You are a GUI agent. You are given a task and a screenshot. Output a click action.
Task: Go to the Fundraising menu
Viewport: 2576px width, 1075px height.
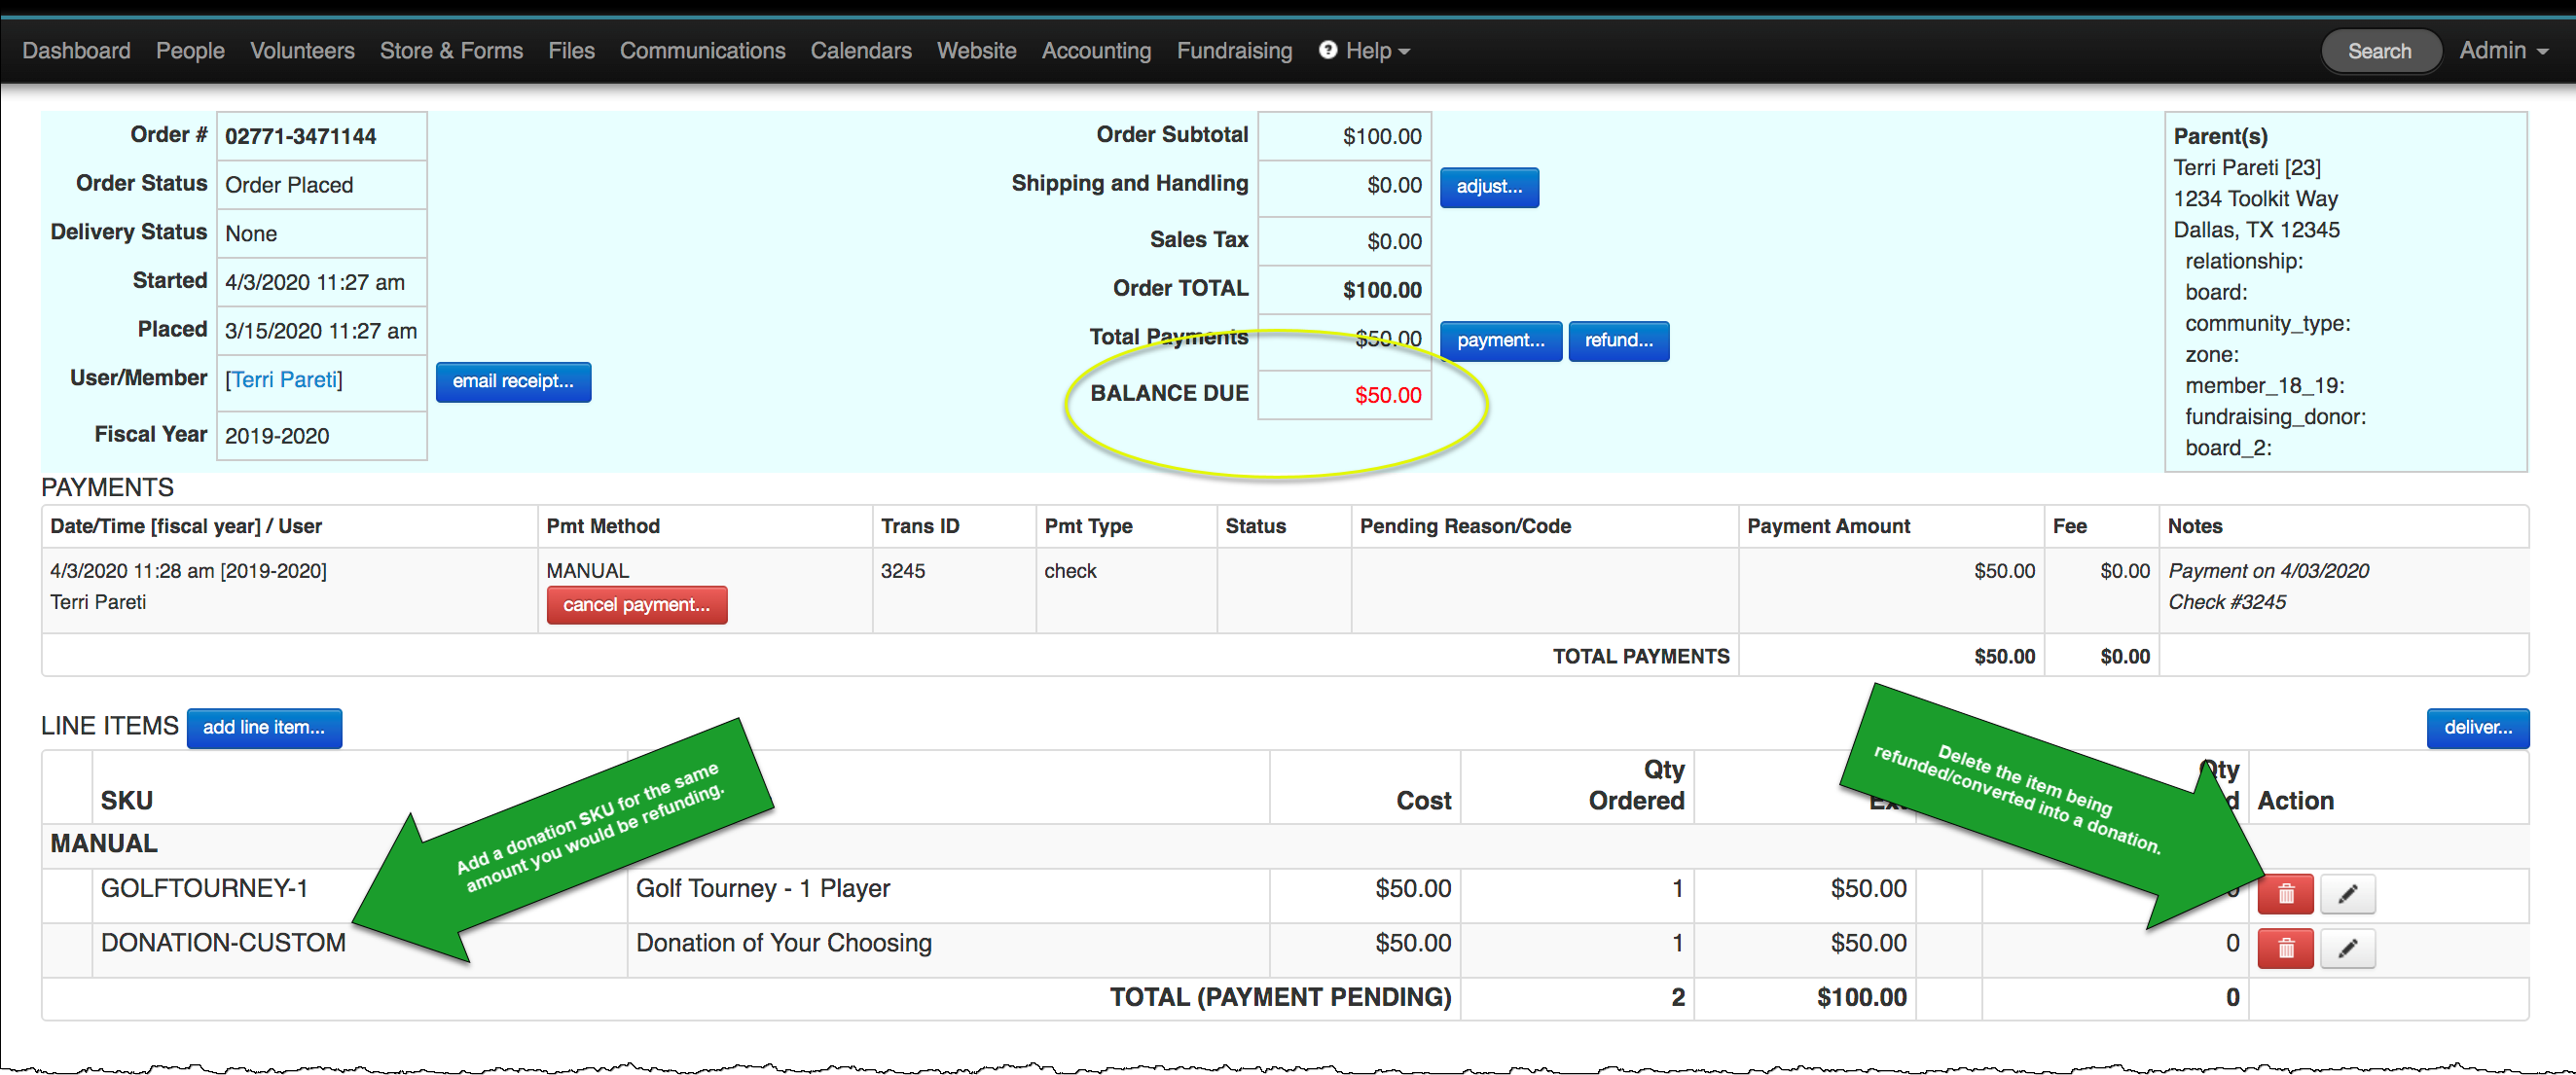1233,50
